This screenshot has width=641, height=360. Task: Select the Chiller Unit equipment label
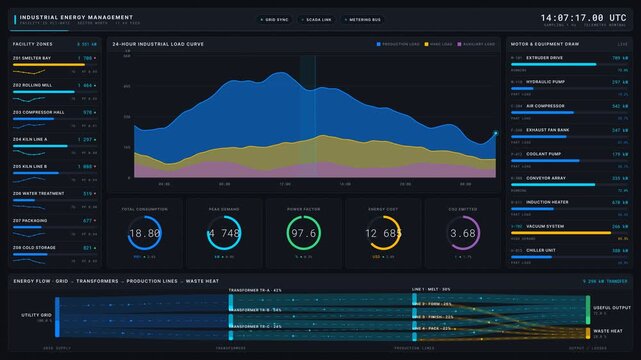click(540, 250)
